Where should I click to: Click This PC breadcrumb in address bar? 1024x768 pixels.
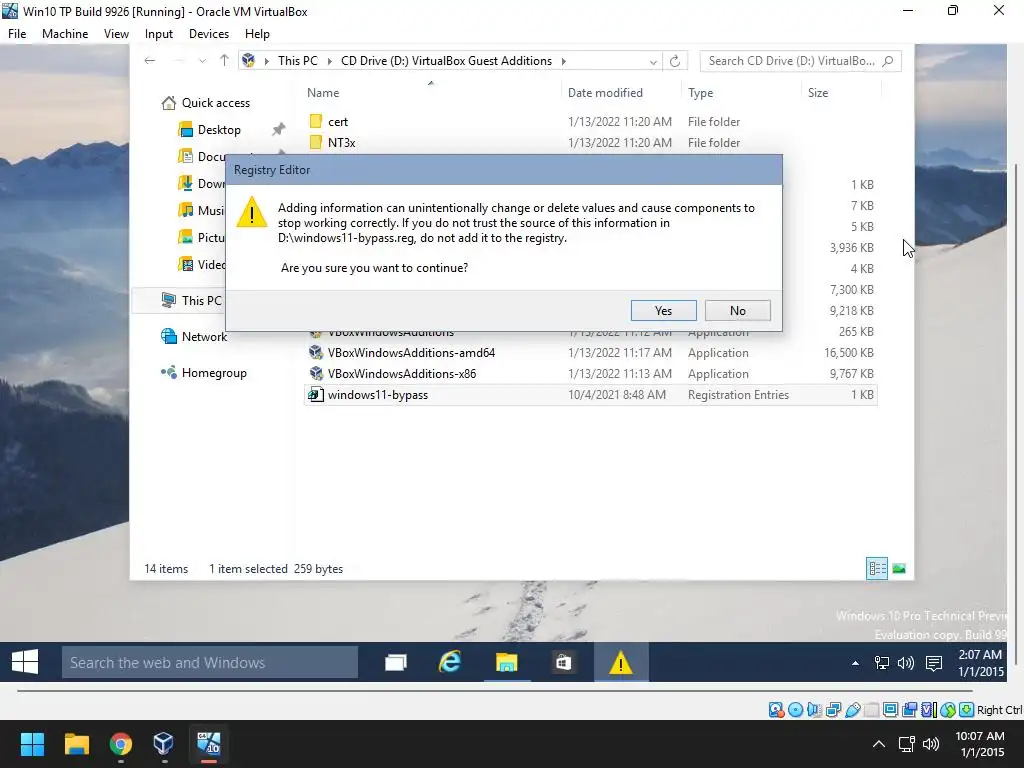298,61
